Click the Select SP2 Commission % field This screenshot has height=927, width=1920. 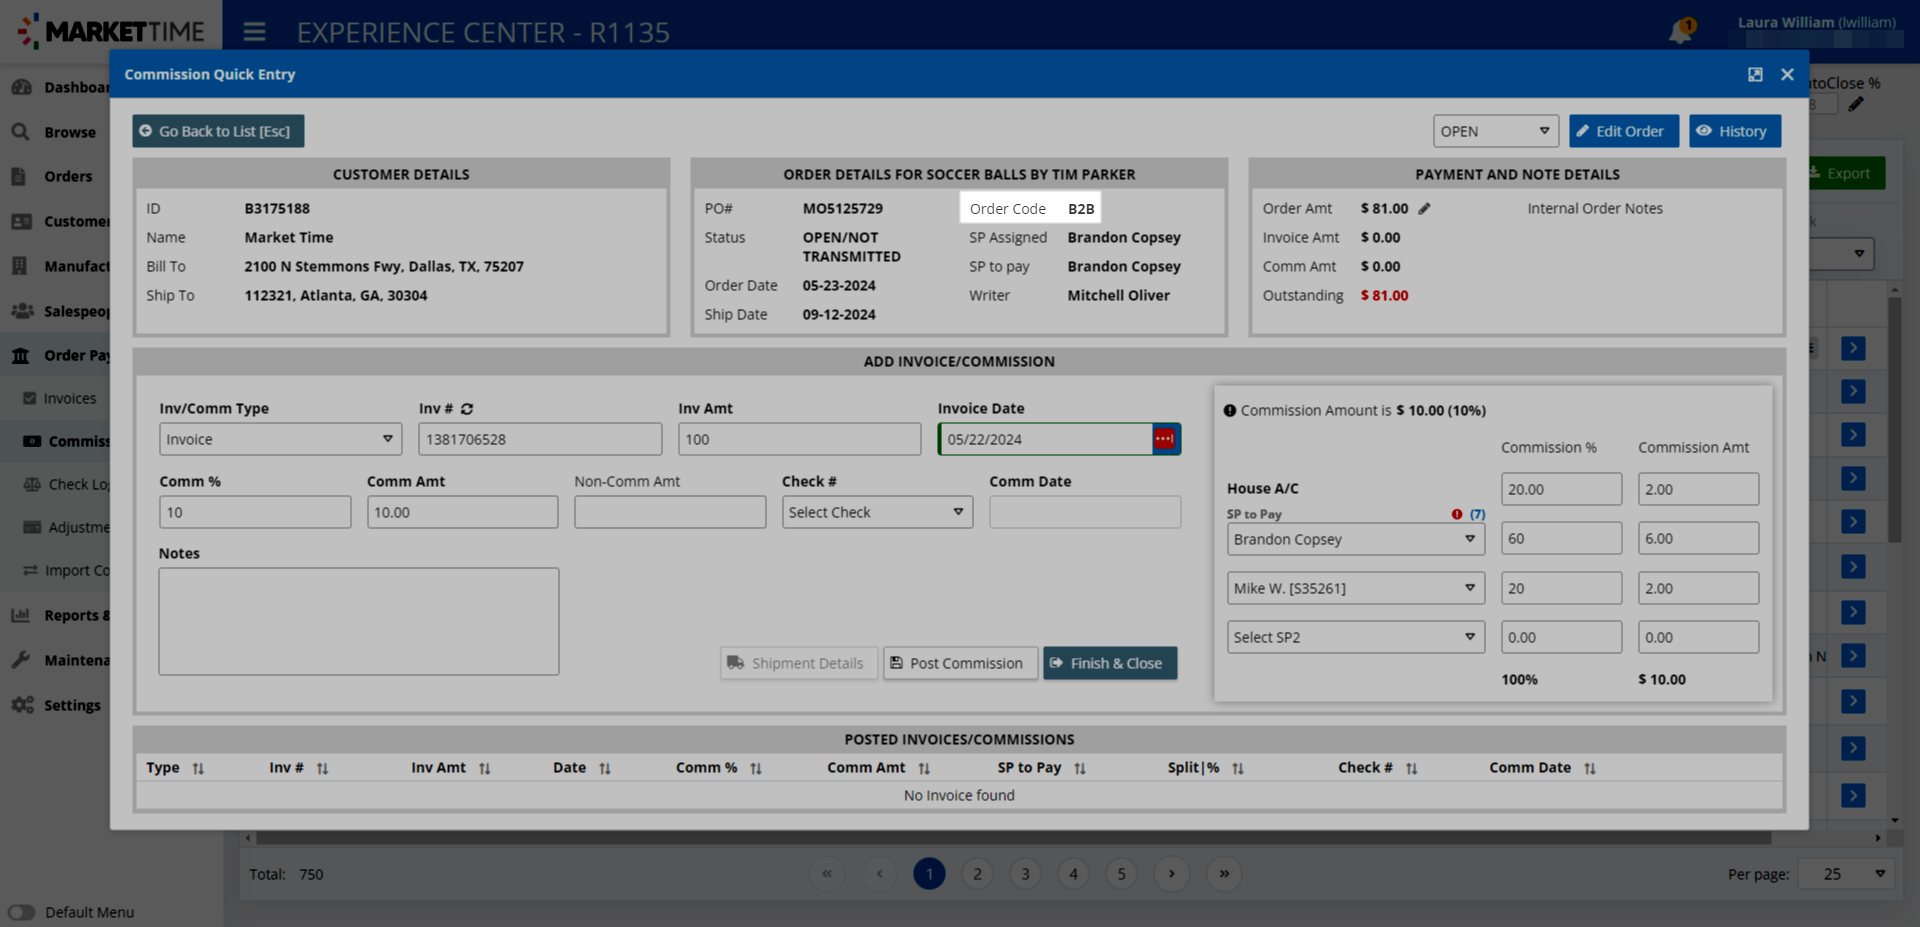point(1561,637)
